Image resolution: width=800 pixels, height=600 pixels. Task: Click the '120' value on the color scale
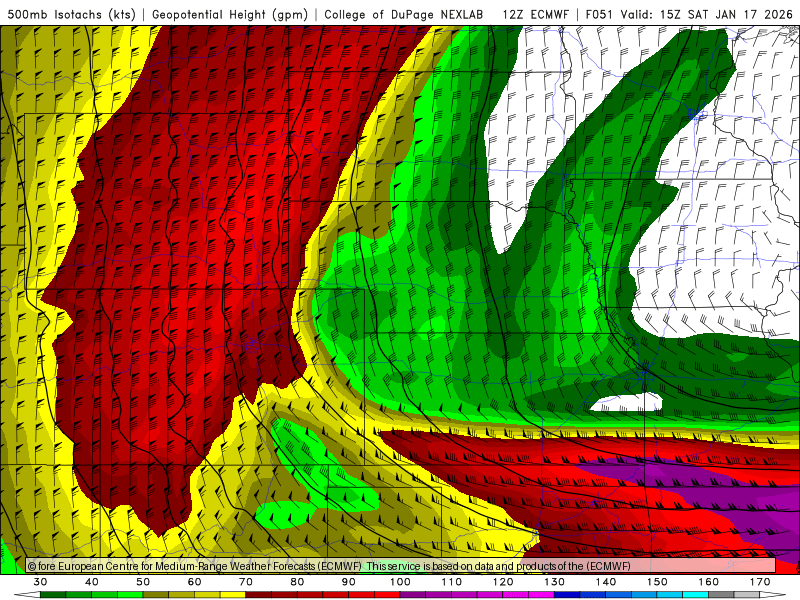(503, 582)
